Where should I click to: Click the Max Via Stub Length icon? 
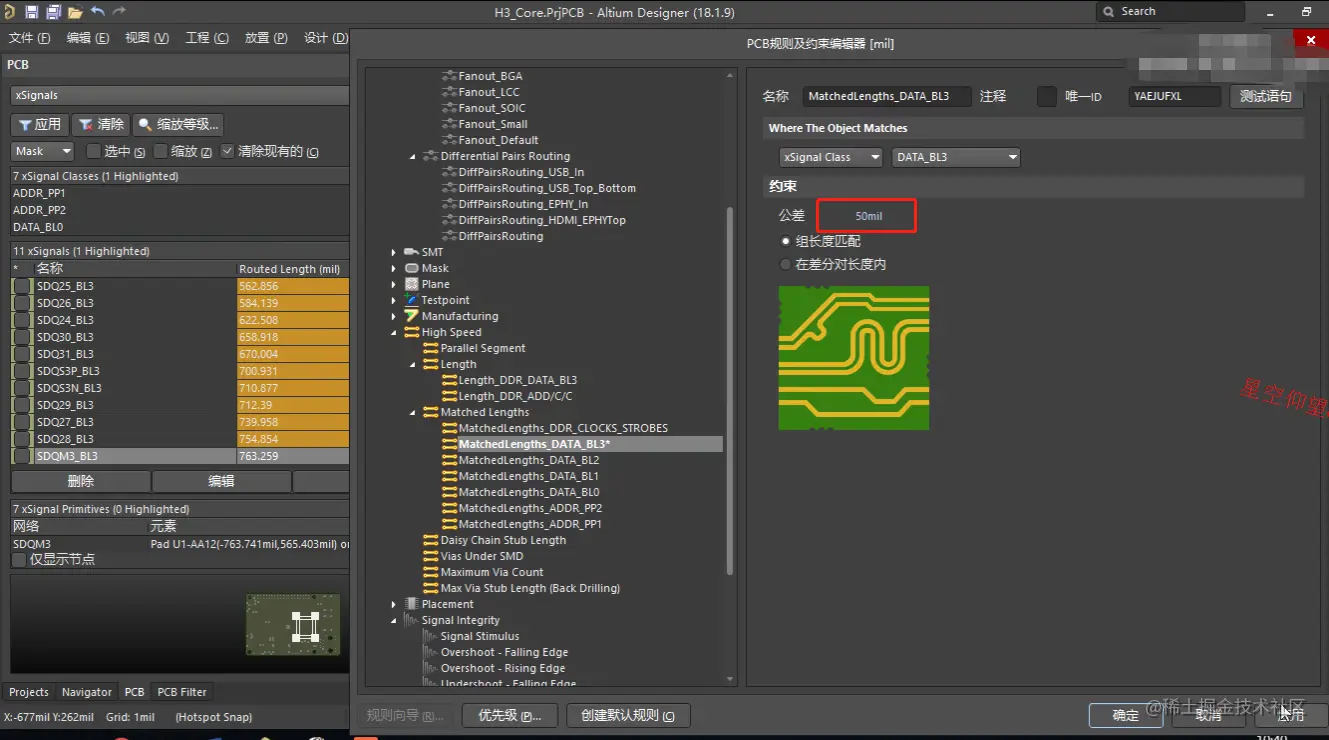tap(431, 588)
